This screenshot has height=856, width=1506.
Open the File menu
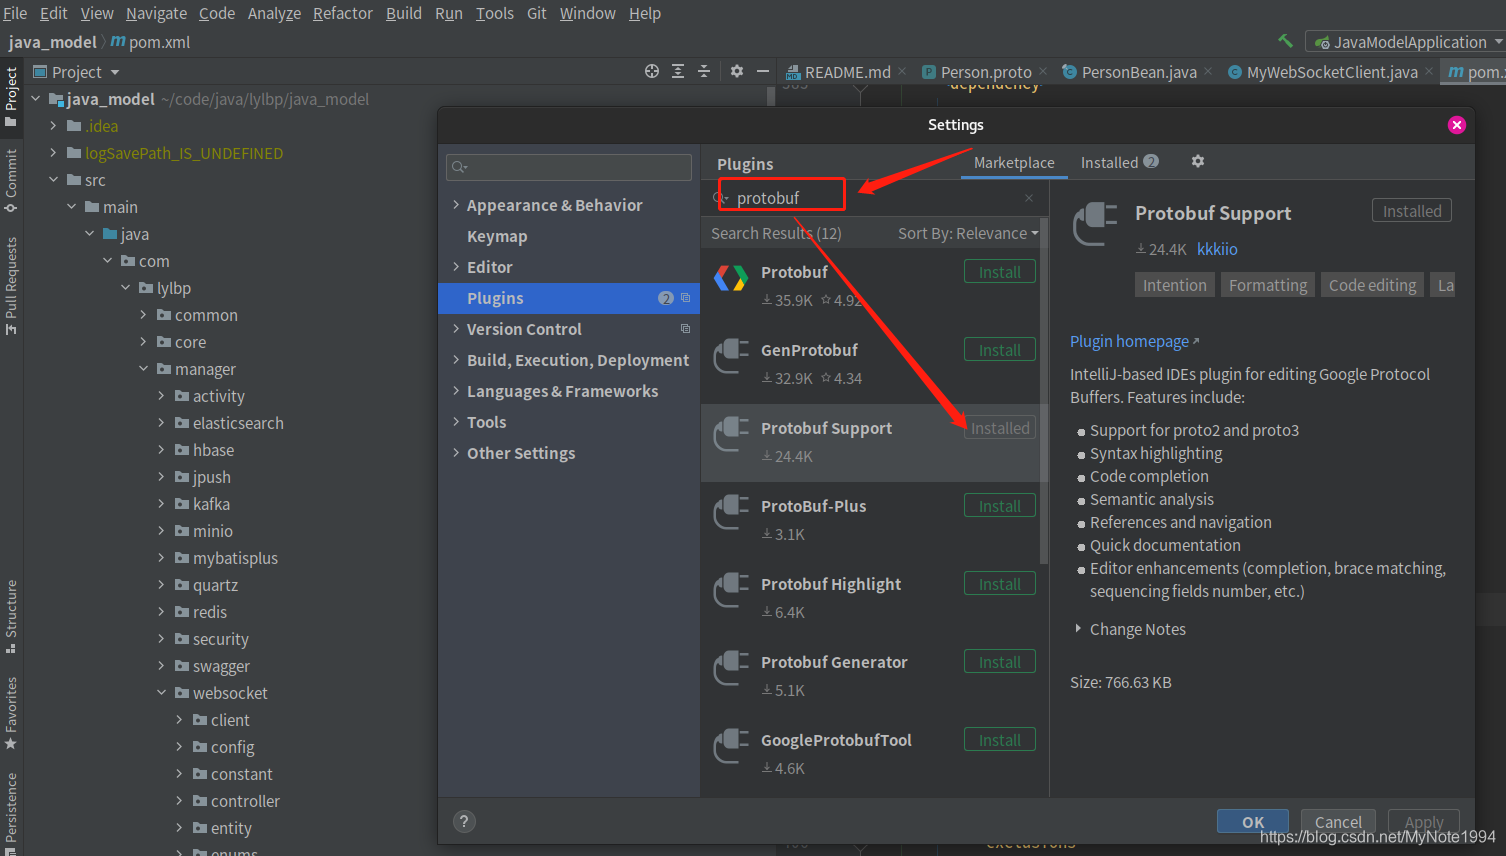[x=15, y=13]
